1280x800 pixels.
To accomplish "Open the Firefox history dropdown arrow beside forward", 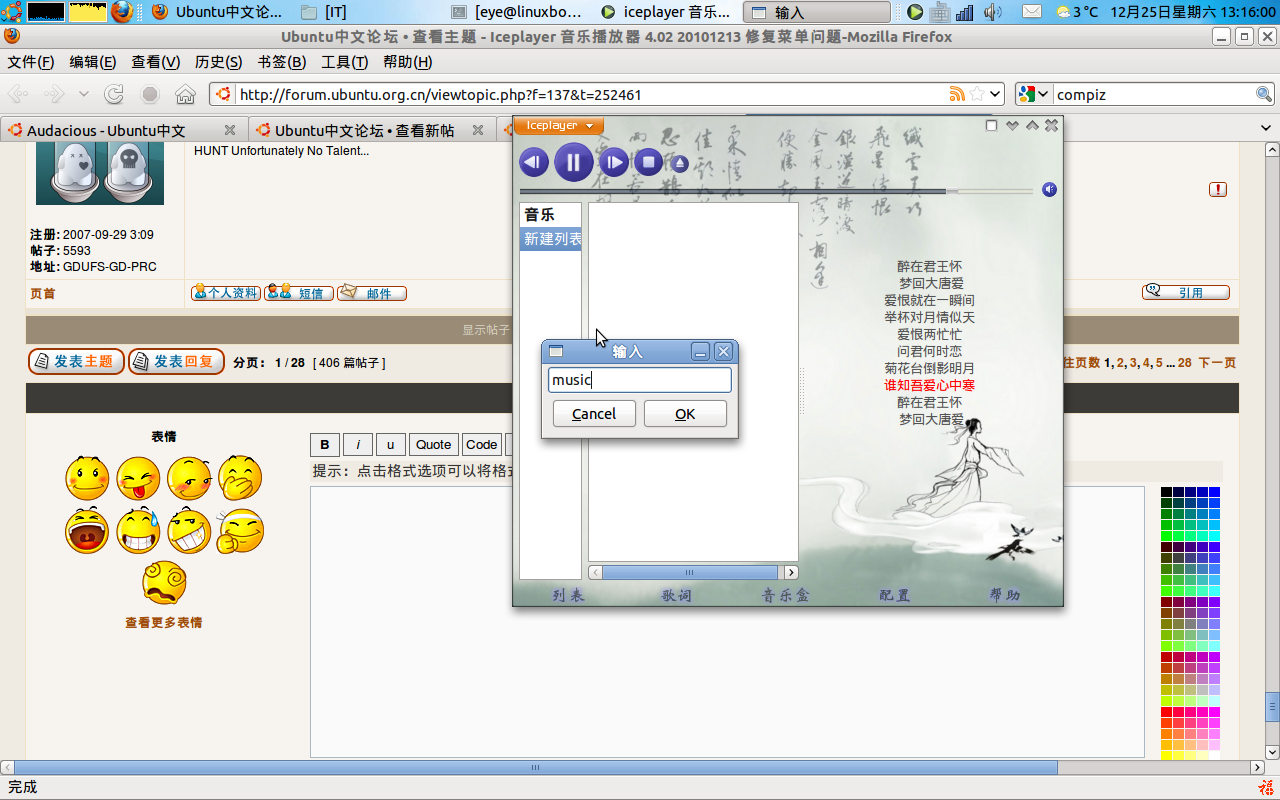I will pyautogui.click(x=84, y=95).
